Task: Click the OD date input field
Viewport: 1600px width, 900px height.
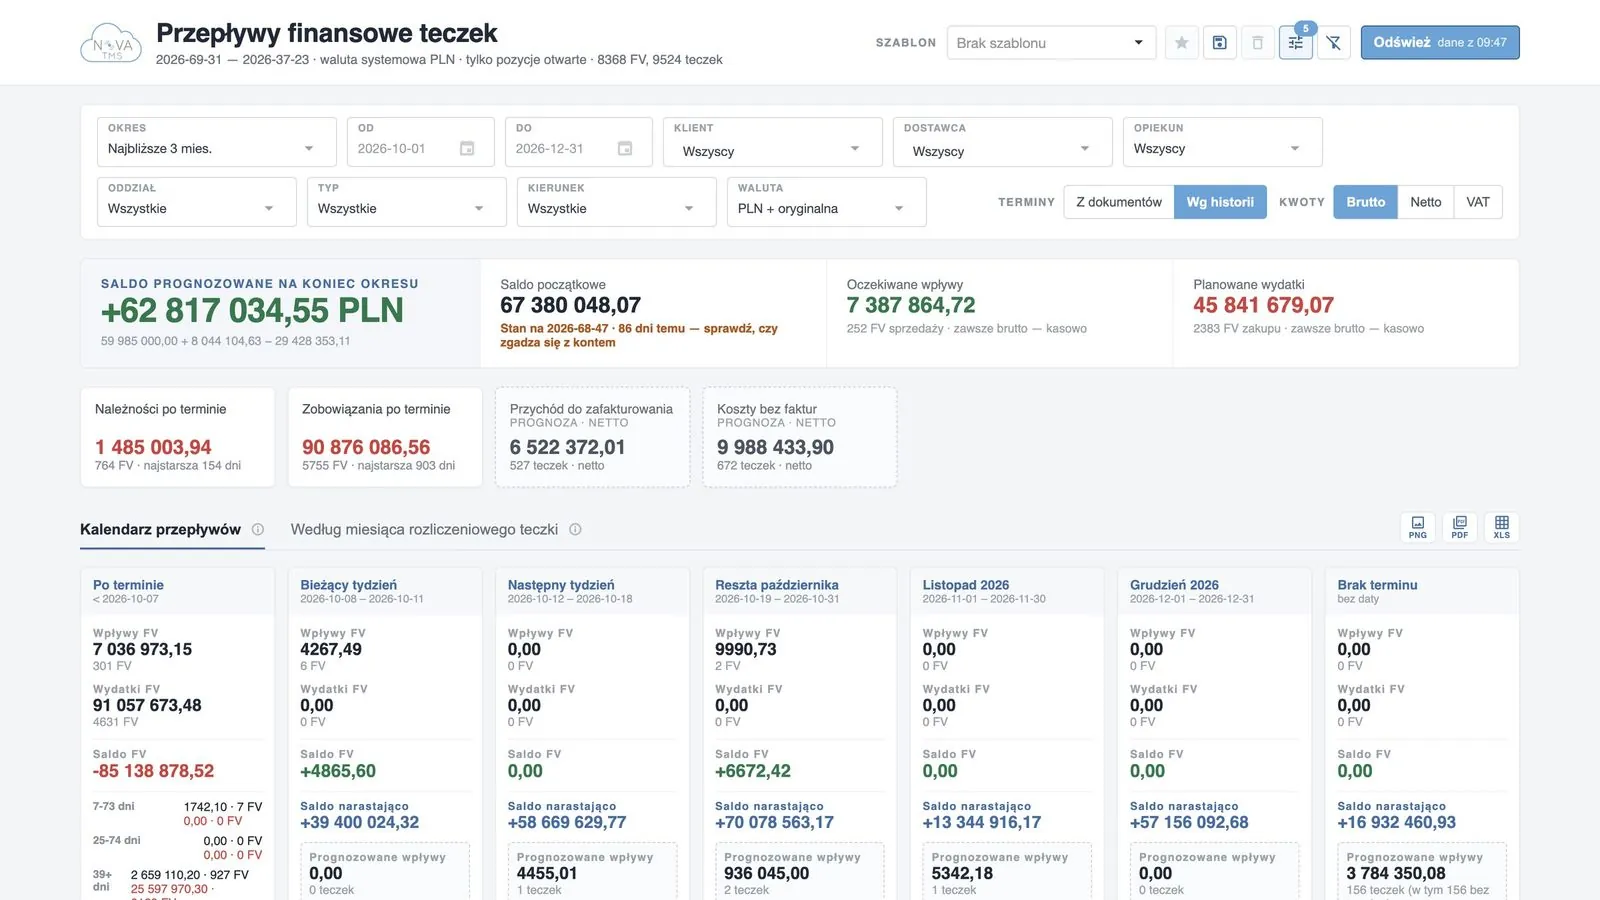Action: (x=420, y=142)
